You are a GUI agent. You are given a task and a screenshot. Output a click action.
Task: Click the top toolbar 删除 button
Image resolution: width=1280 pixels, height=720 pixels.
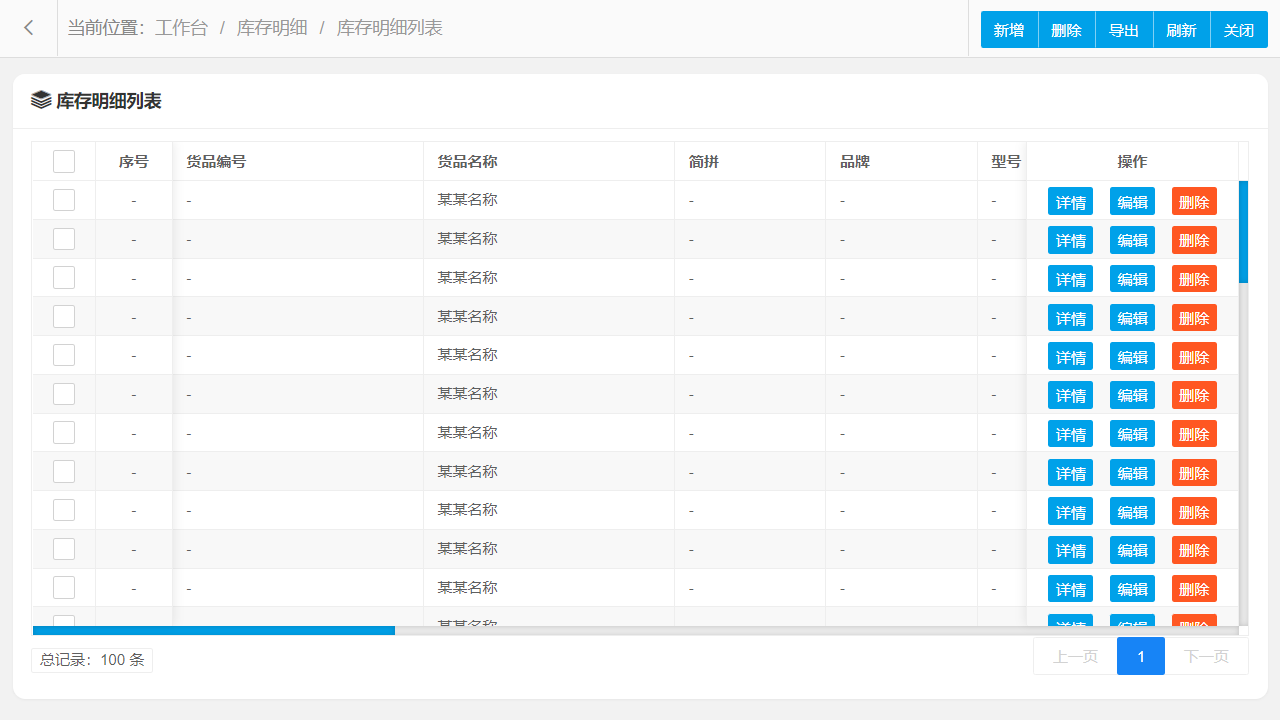1067,30
